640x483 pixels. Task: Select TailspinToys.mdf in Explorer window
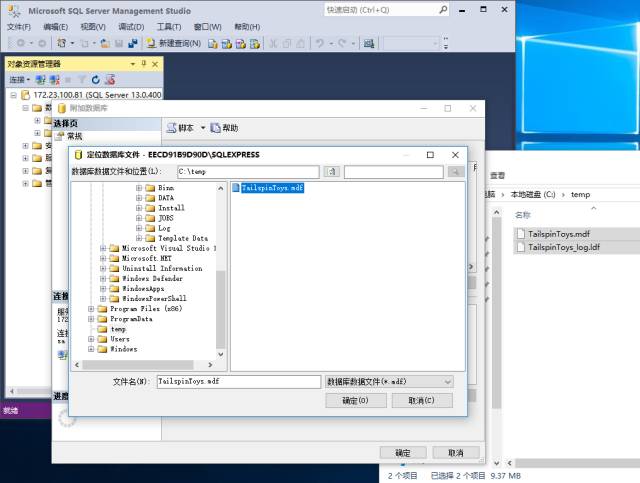pos(559,234)
